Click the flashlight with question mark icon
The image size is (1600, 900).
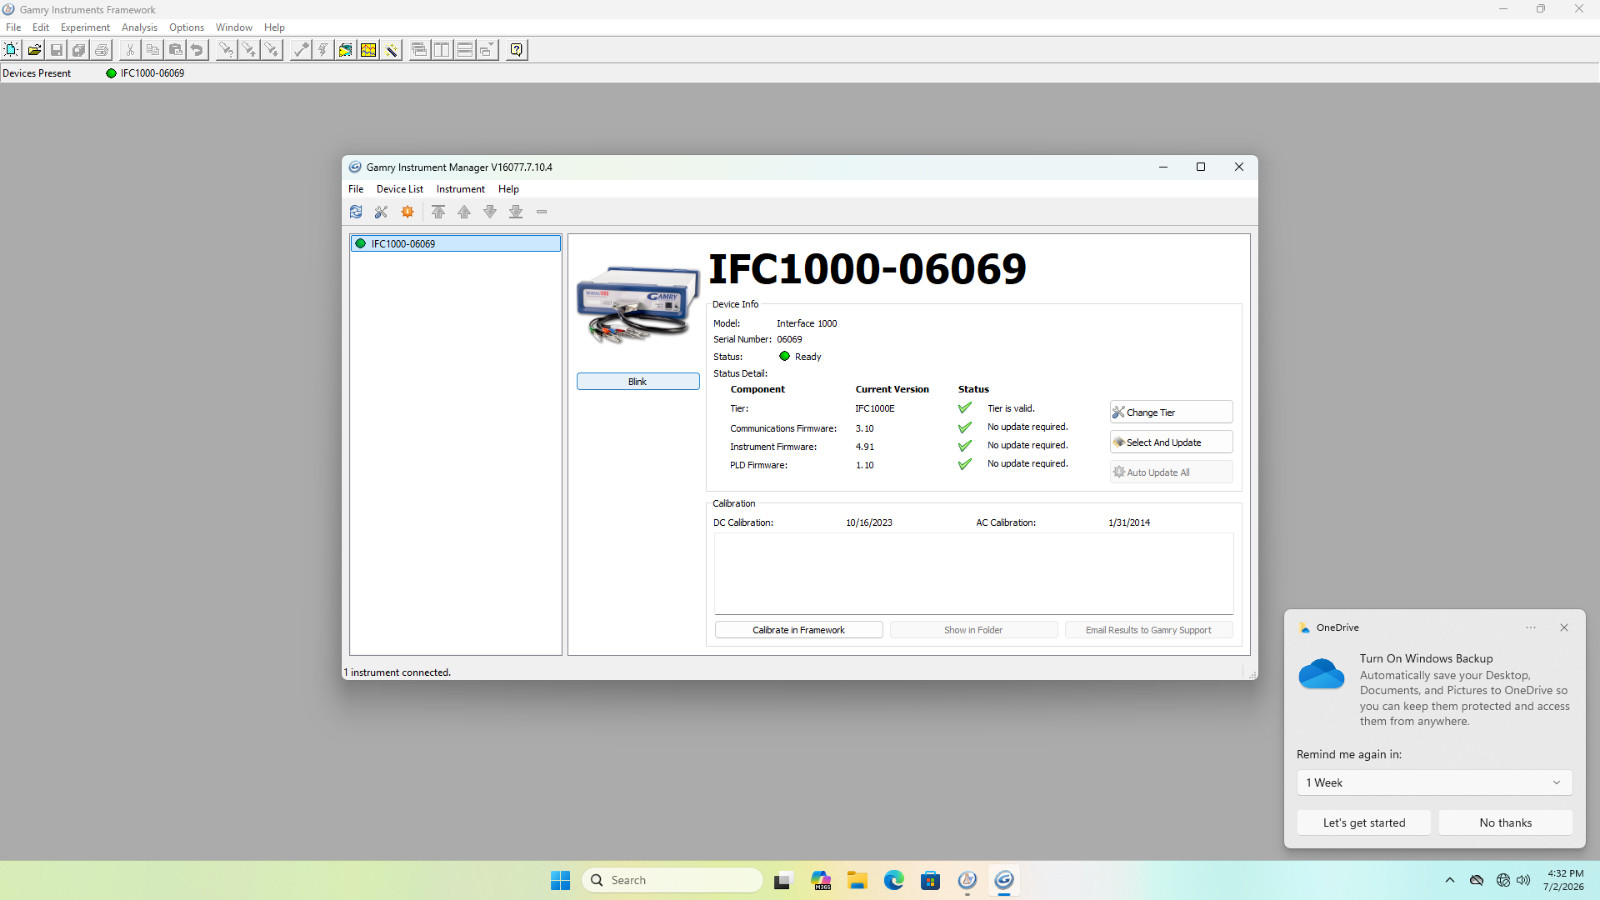tap(227, 50)
